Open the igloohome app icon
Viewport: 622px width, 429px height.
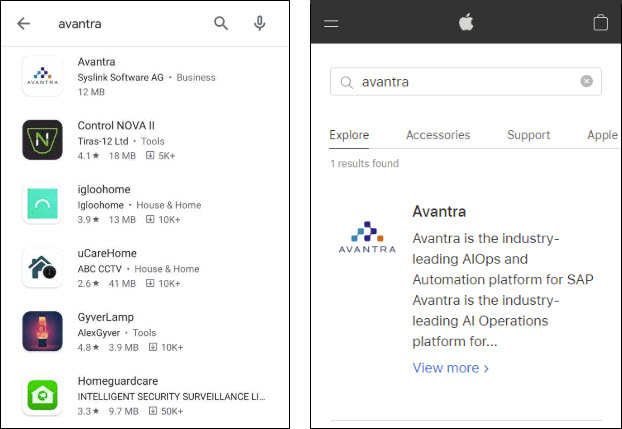pos(42,204)
